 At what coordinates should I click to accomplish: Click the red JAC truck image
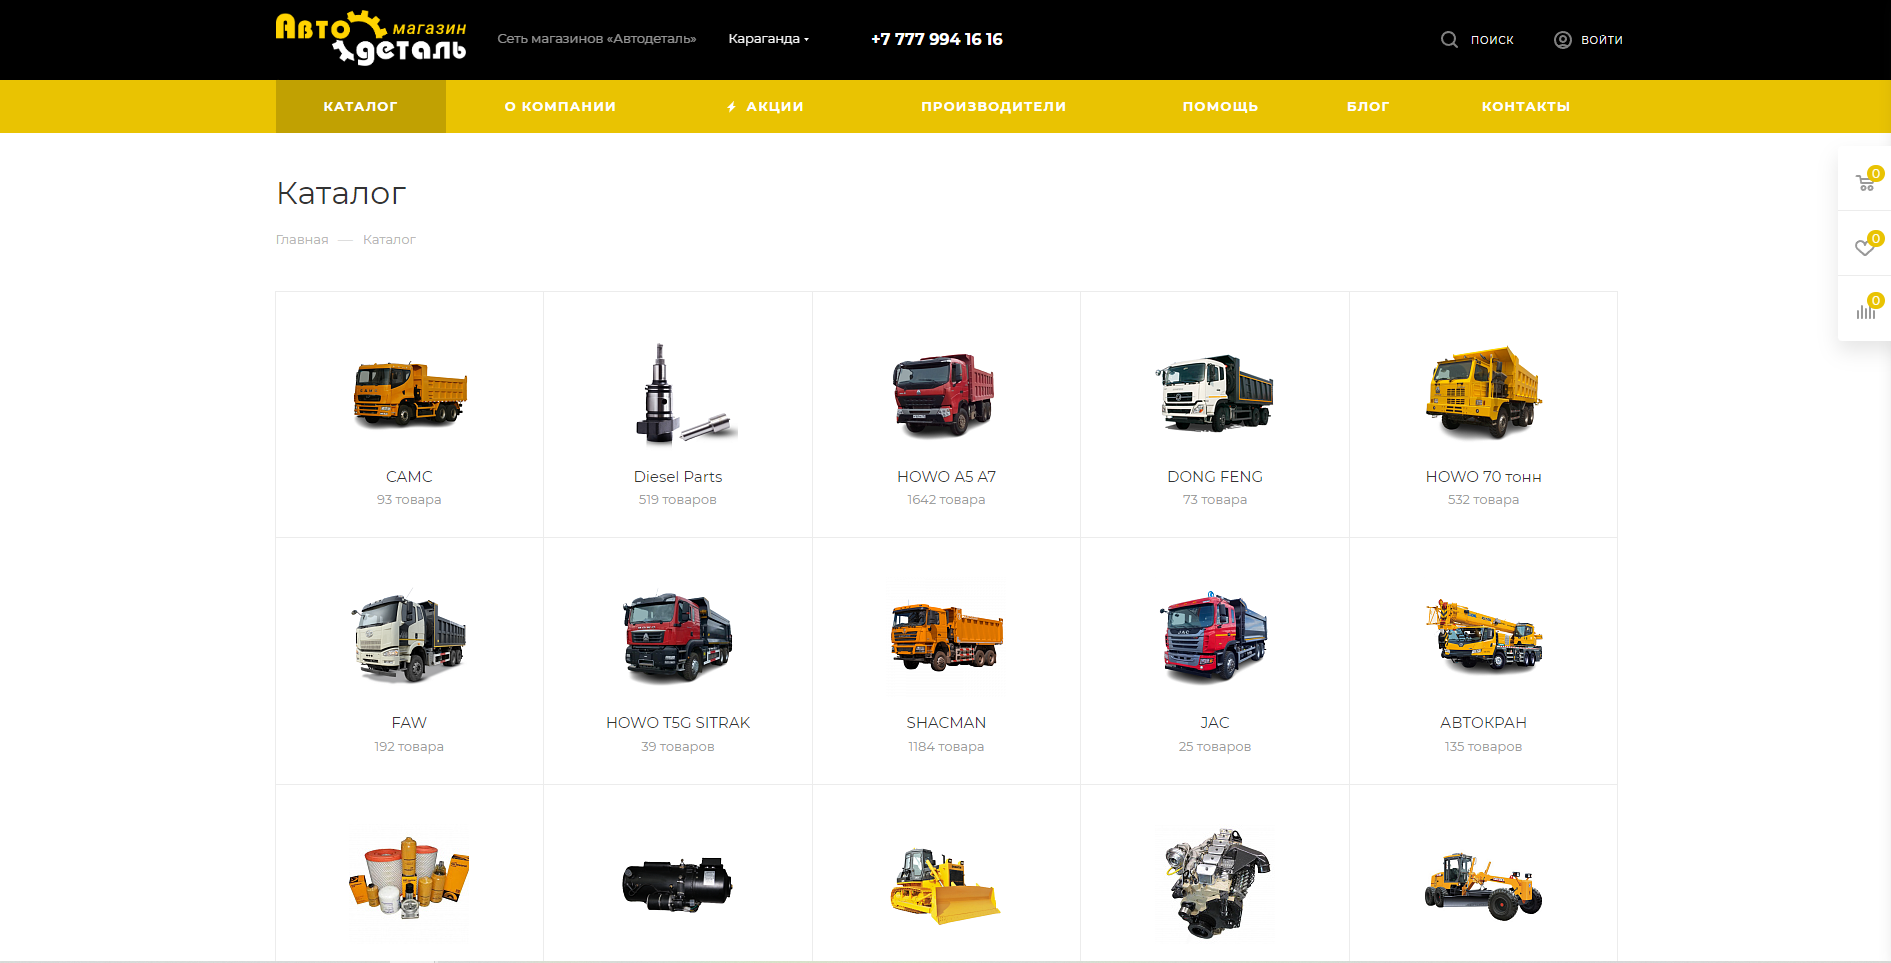coord(1214,637)
